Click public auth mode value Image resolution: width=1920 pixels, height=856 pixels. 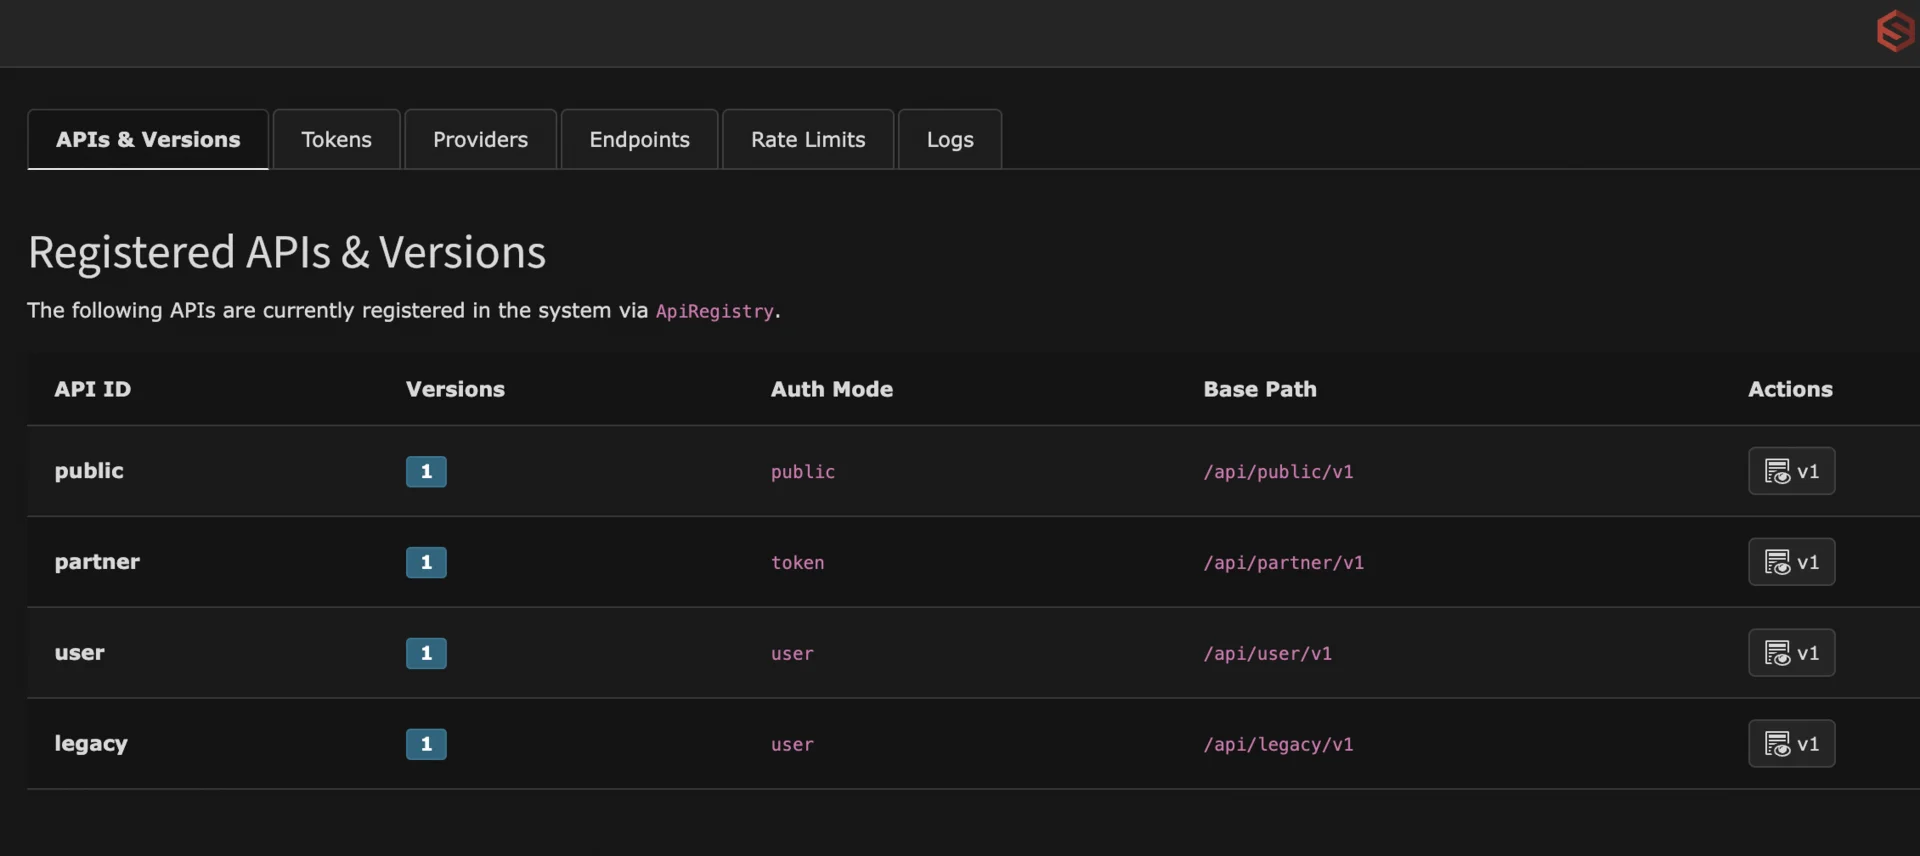[802, 472]
